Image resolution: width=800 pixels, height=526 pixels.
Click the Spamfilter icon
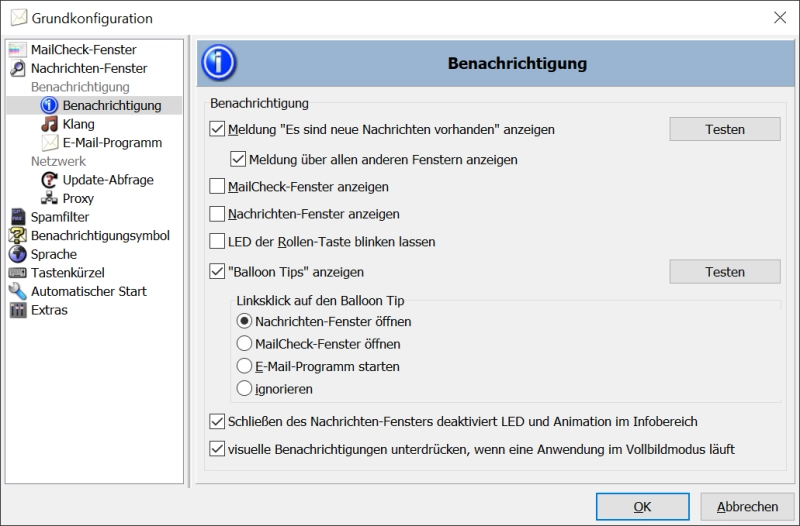tap(17, 217)
